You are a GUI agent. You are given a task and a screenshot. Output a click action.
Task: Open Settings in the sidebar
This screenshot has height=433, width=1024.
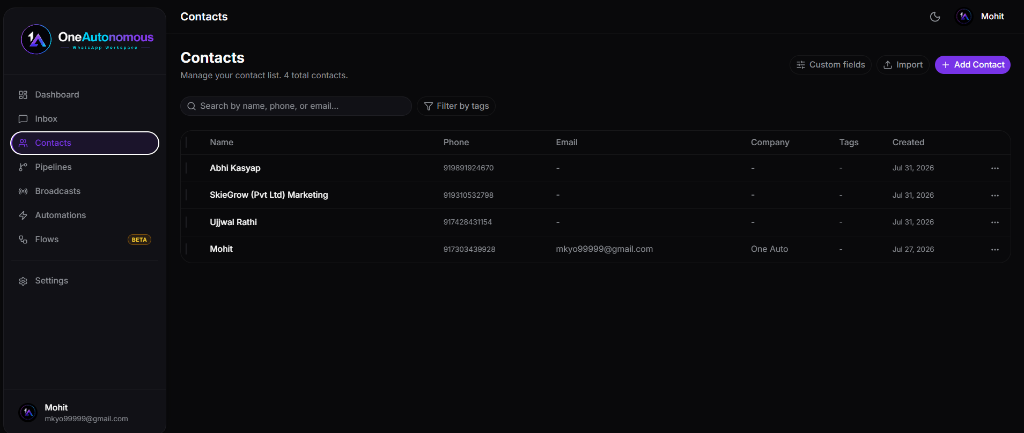click(85, 281)
